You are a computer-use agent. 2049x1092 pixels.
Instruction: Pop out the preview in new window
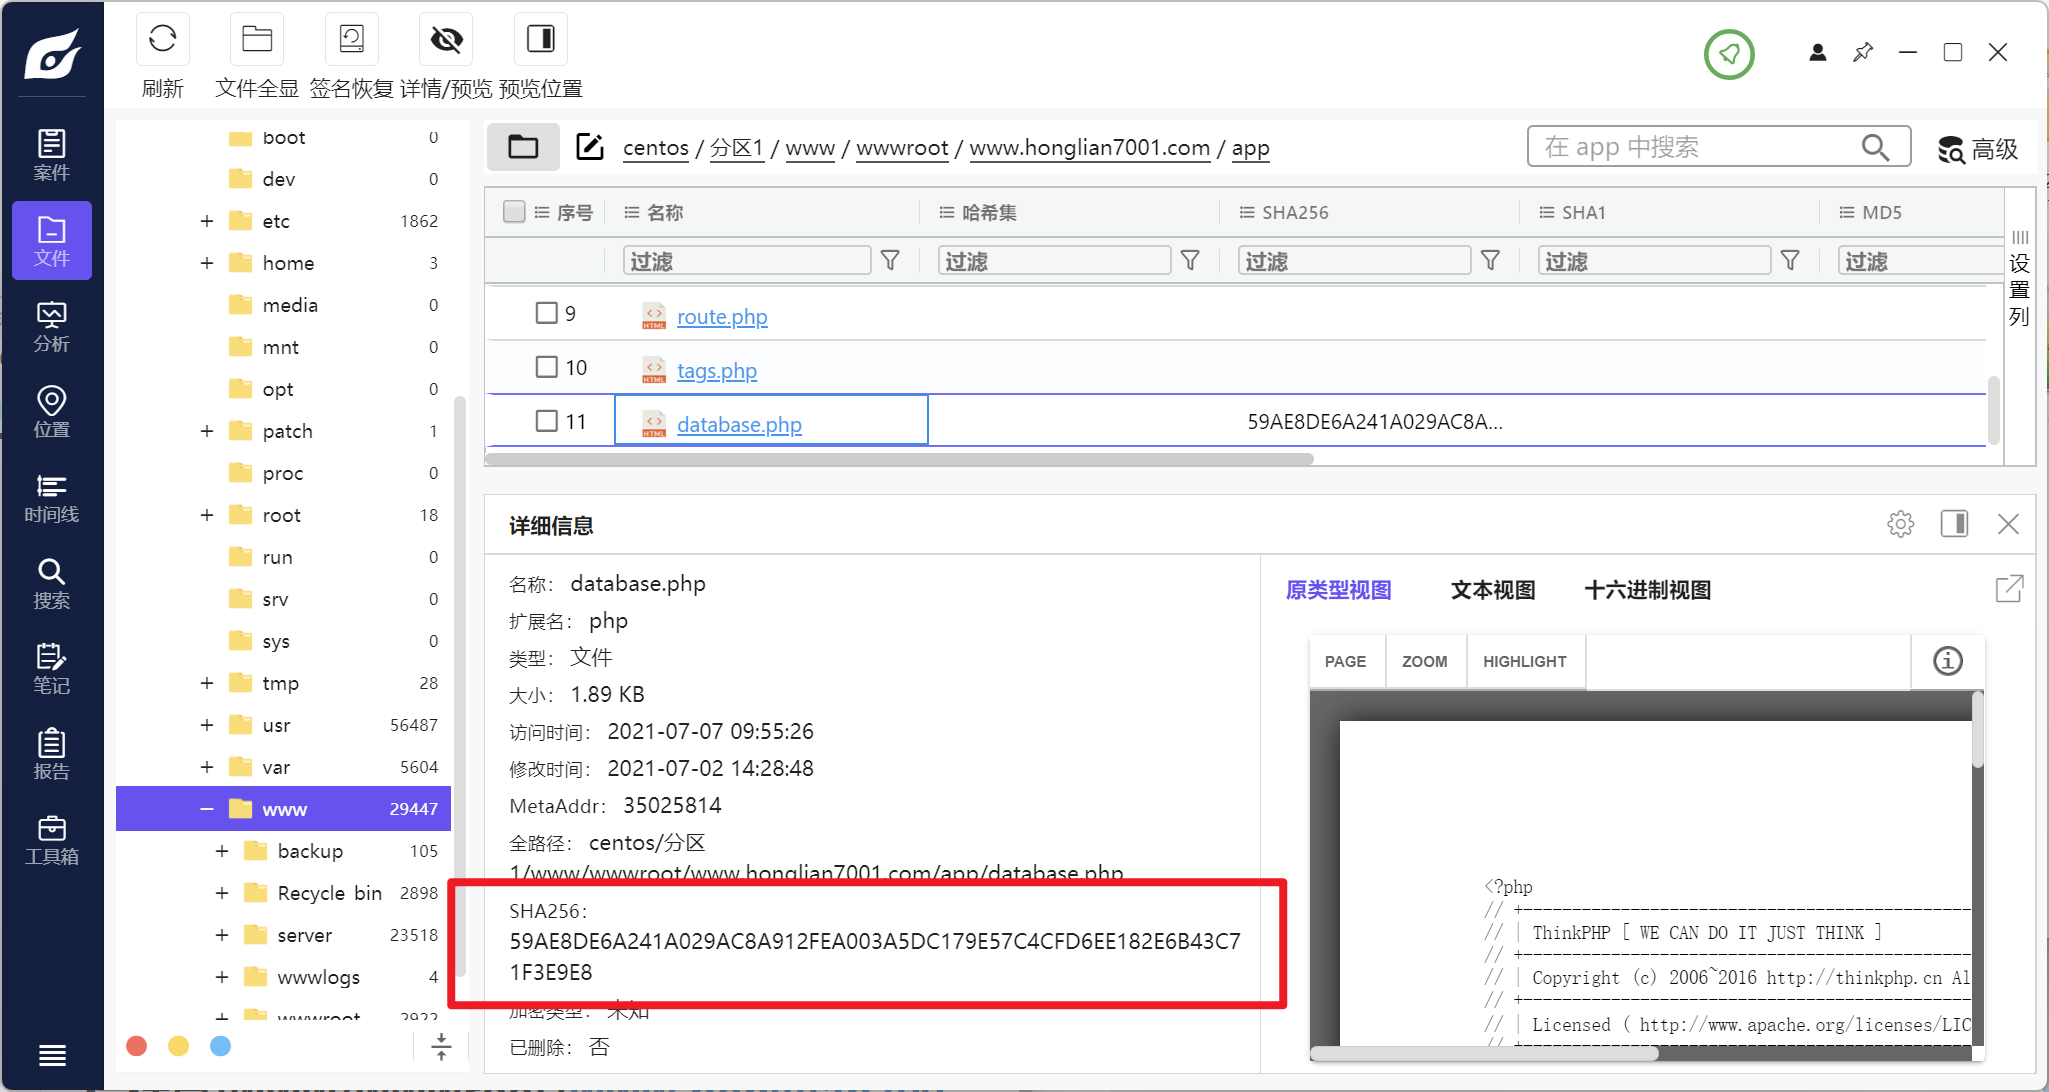2009,589
